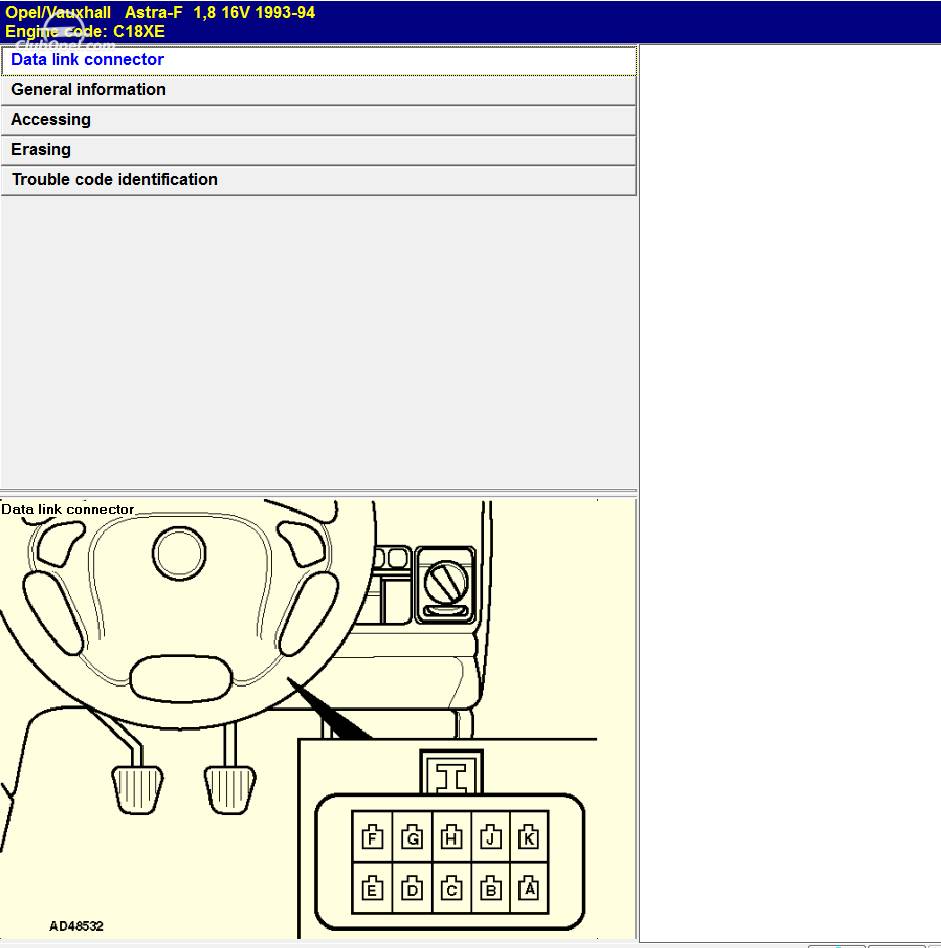Screen dimensions: 941x948
Task: Open the General information section
Action: tap(319, 90)
